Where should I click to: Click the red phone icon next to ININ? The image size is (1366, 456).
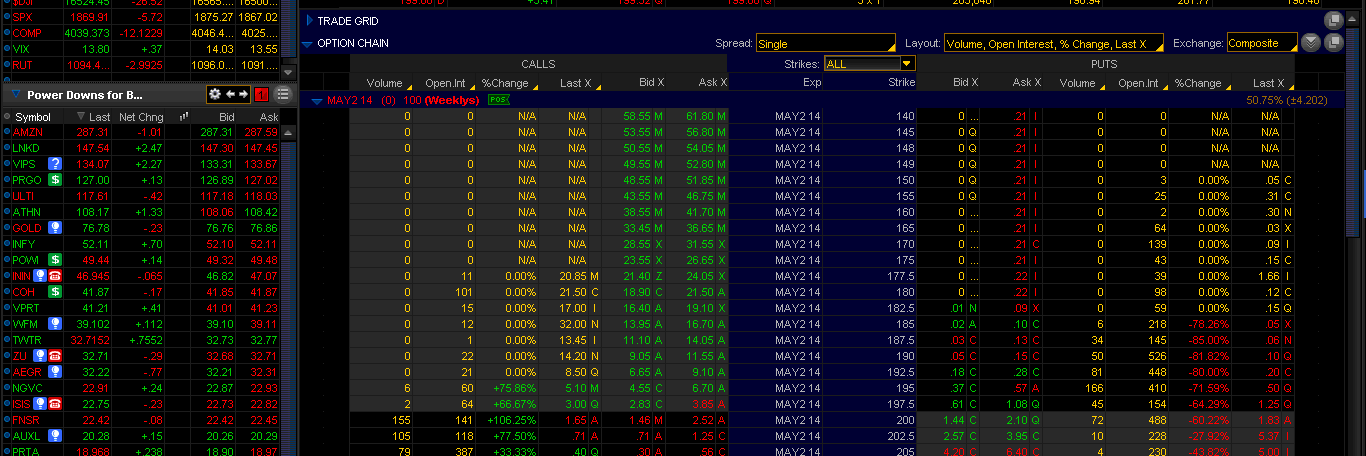[55, 276]
